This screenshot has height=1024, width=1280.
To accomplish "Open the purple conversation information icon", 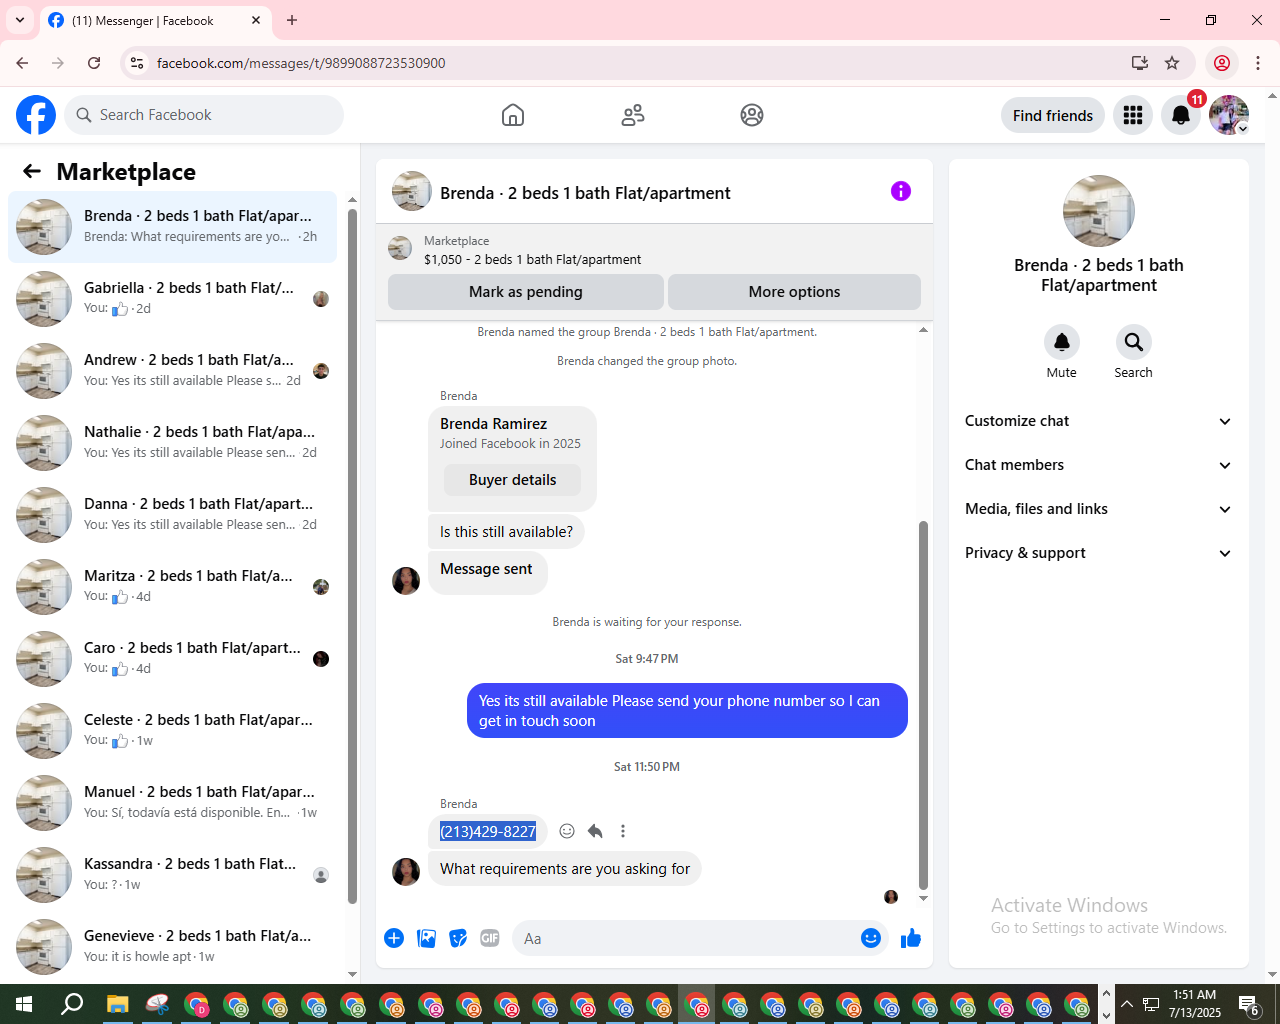I will [901, 191].
